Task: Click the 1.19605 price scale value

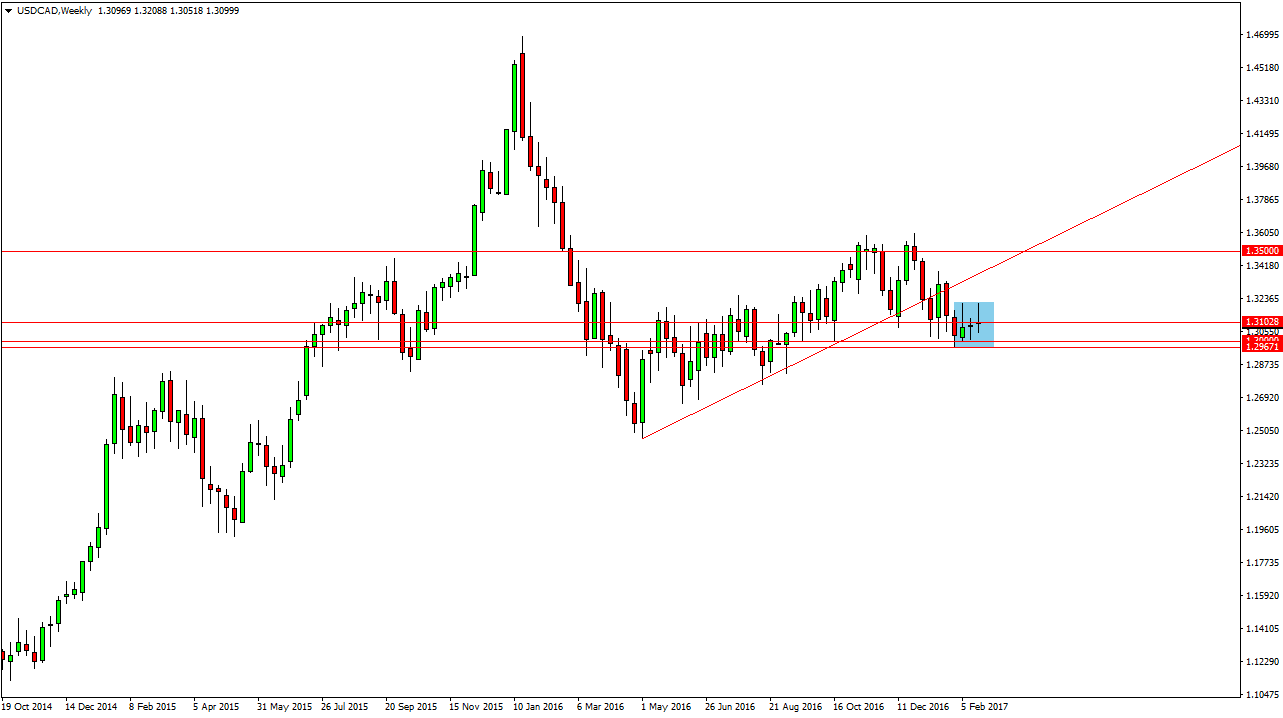Action: 1260,530
